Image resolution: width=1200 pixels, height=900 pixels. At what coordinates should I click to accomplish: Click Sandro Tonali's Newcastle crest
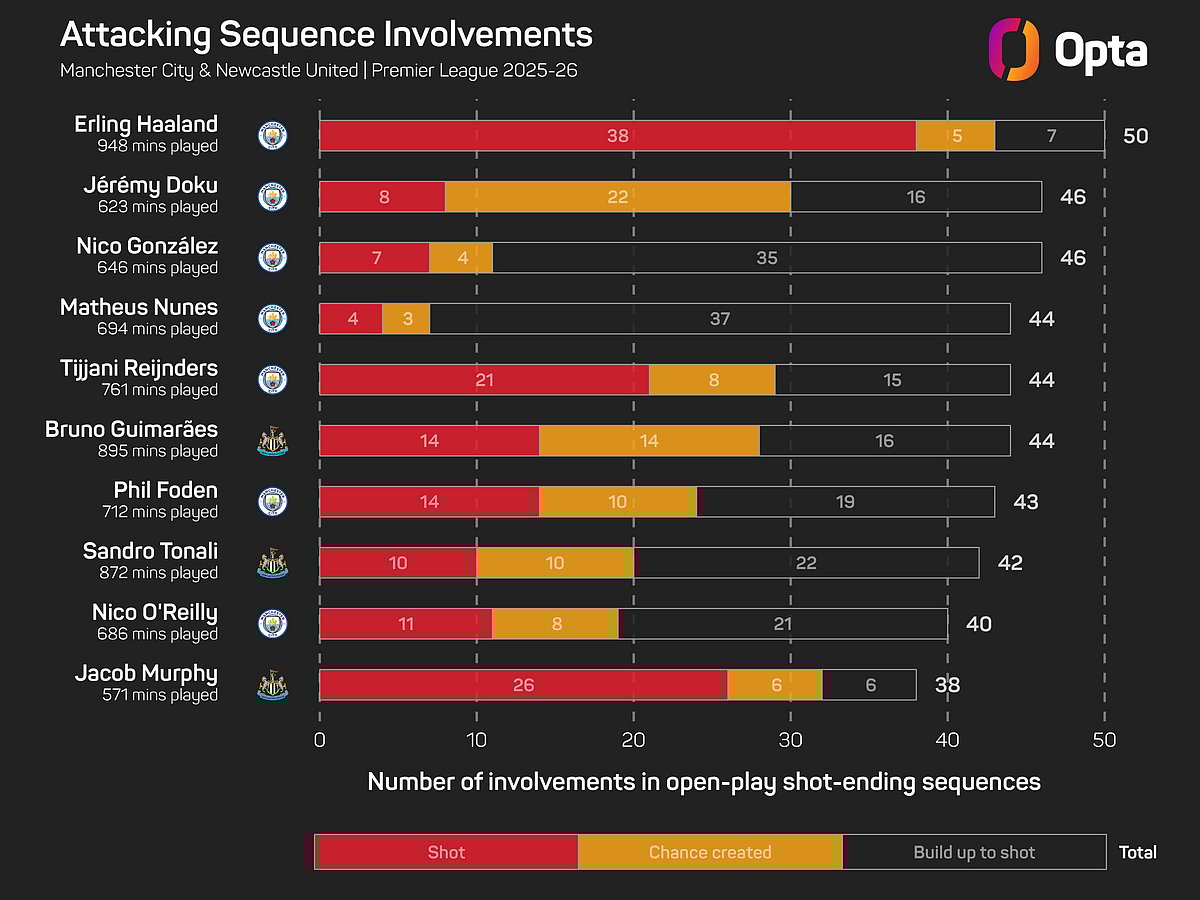tap(272, 563)
